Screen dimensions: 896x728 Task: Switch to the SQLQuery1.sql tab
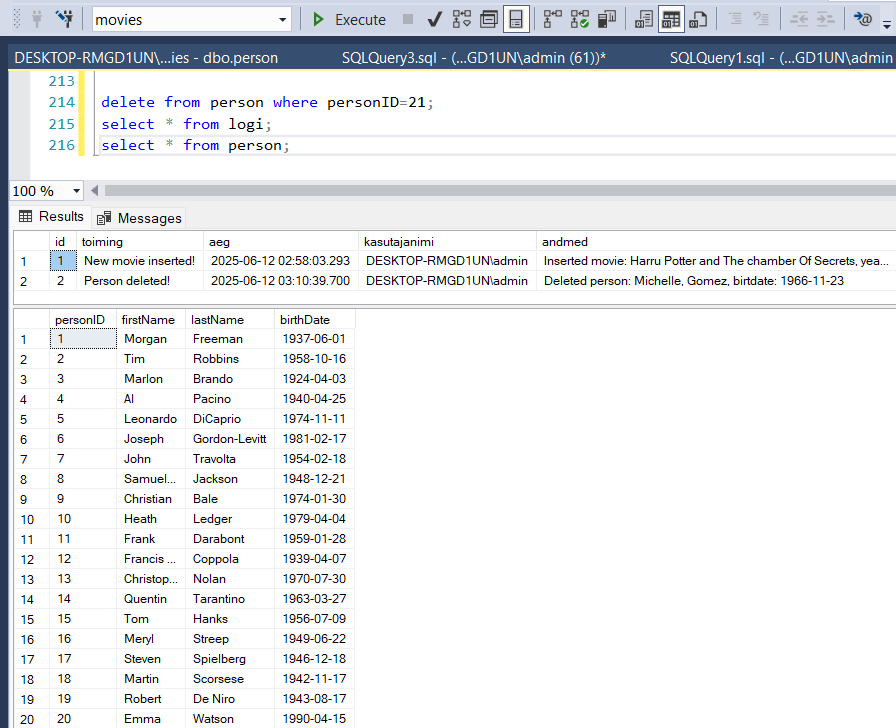coord(781,58)
